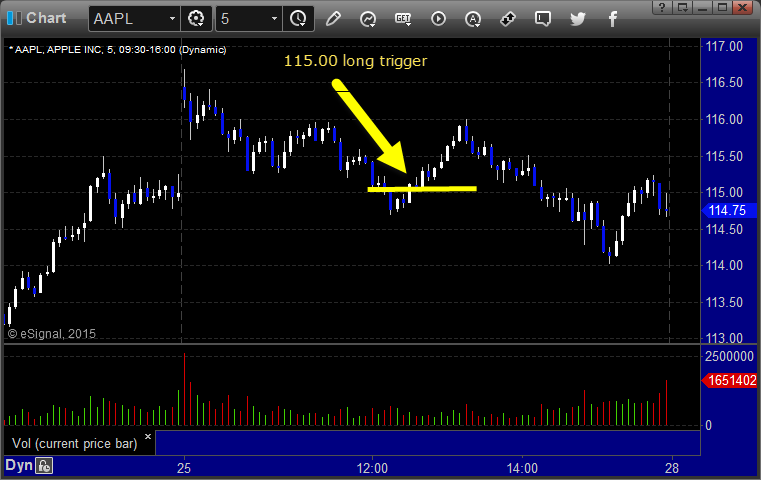The height and width of the screenshot is (480, 761).
Task: Click the 114.00 price axis label
Action: pyautogui.click(x=724, y=265)
